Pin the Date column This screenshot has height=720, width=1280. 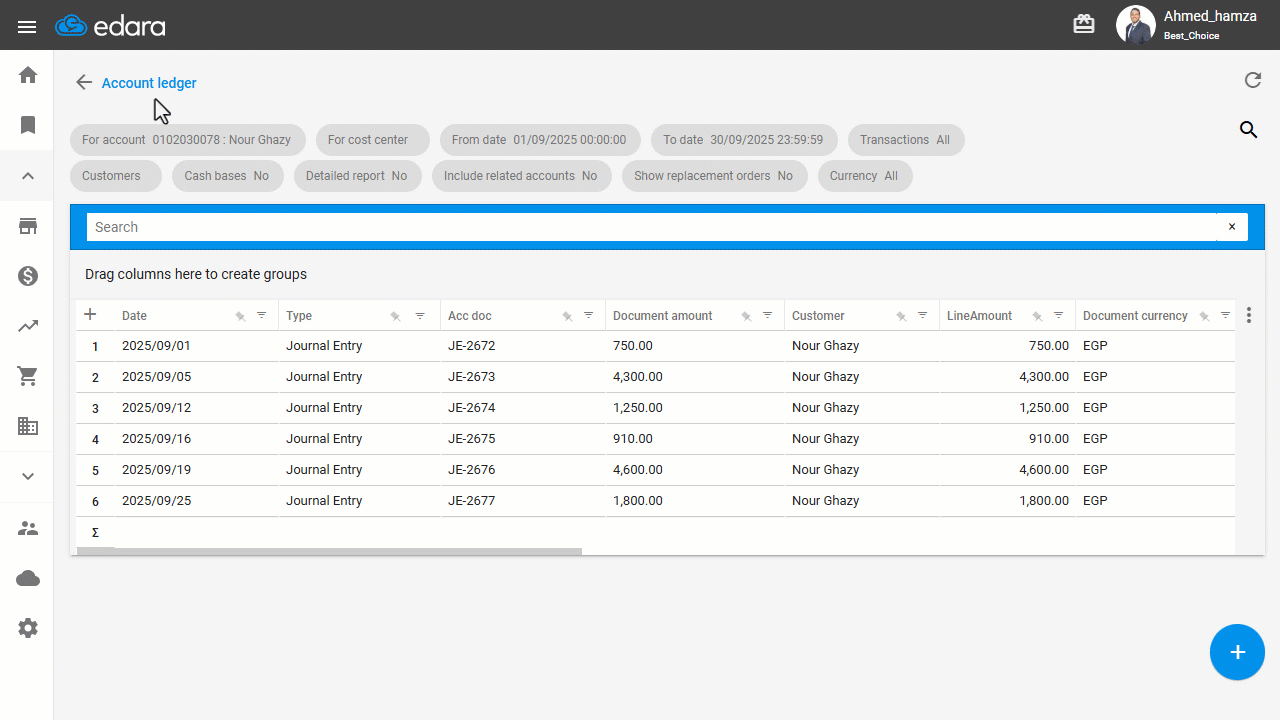[240, 316]
